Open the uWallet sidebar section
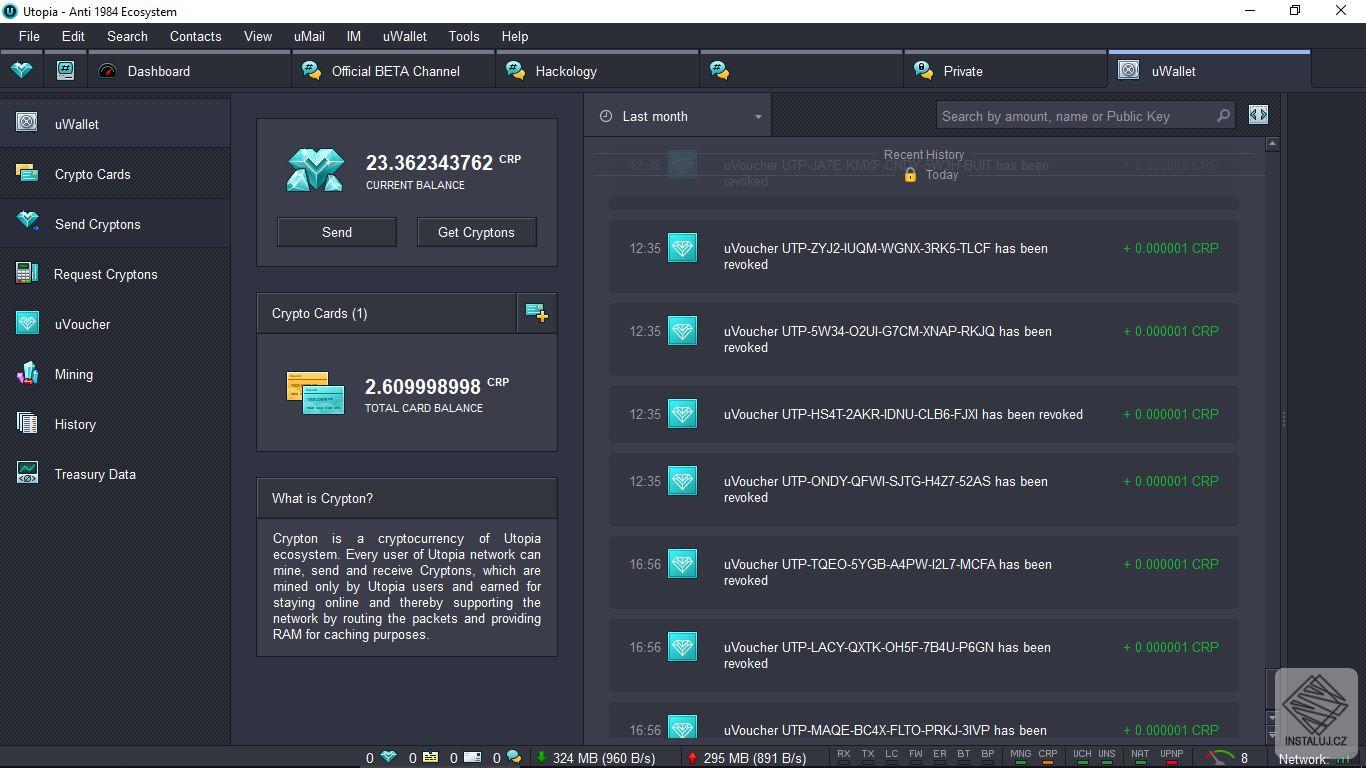Screen dimensions: 1366x768 (115, 124)
